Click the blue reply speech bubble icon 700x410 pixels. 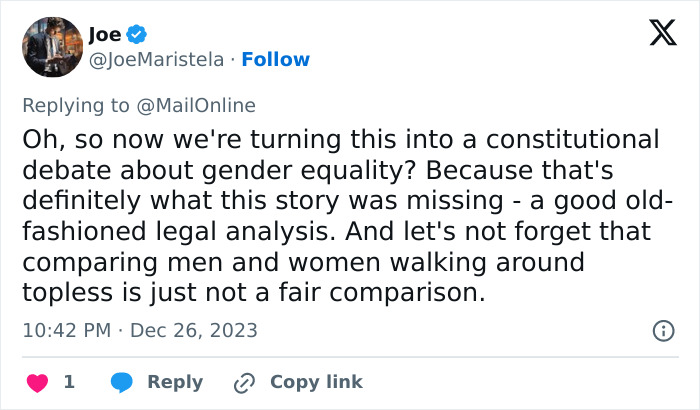121,382
